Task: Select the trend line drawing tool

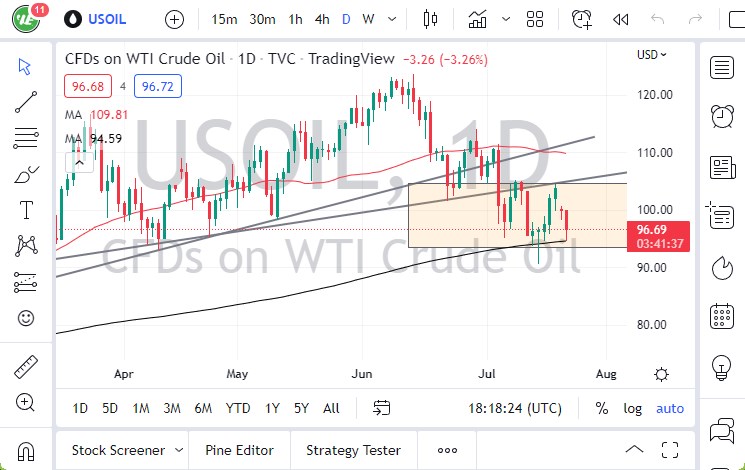Action: (27, 100)
